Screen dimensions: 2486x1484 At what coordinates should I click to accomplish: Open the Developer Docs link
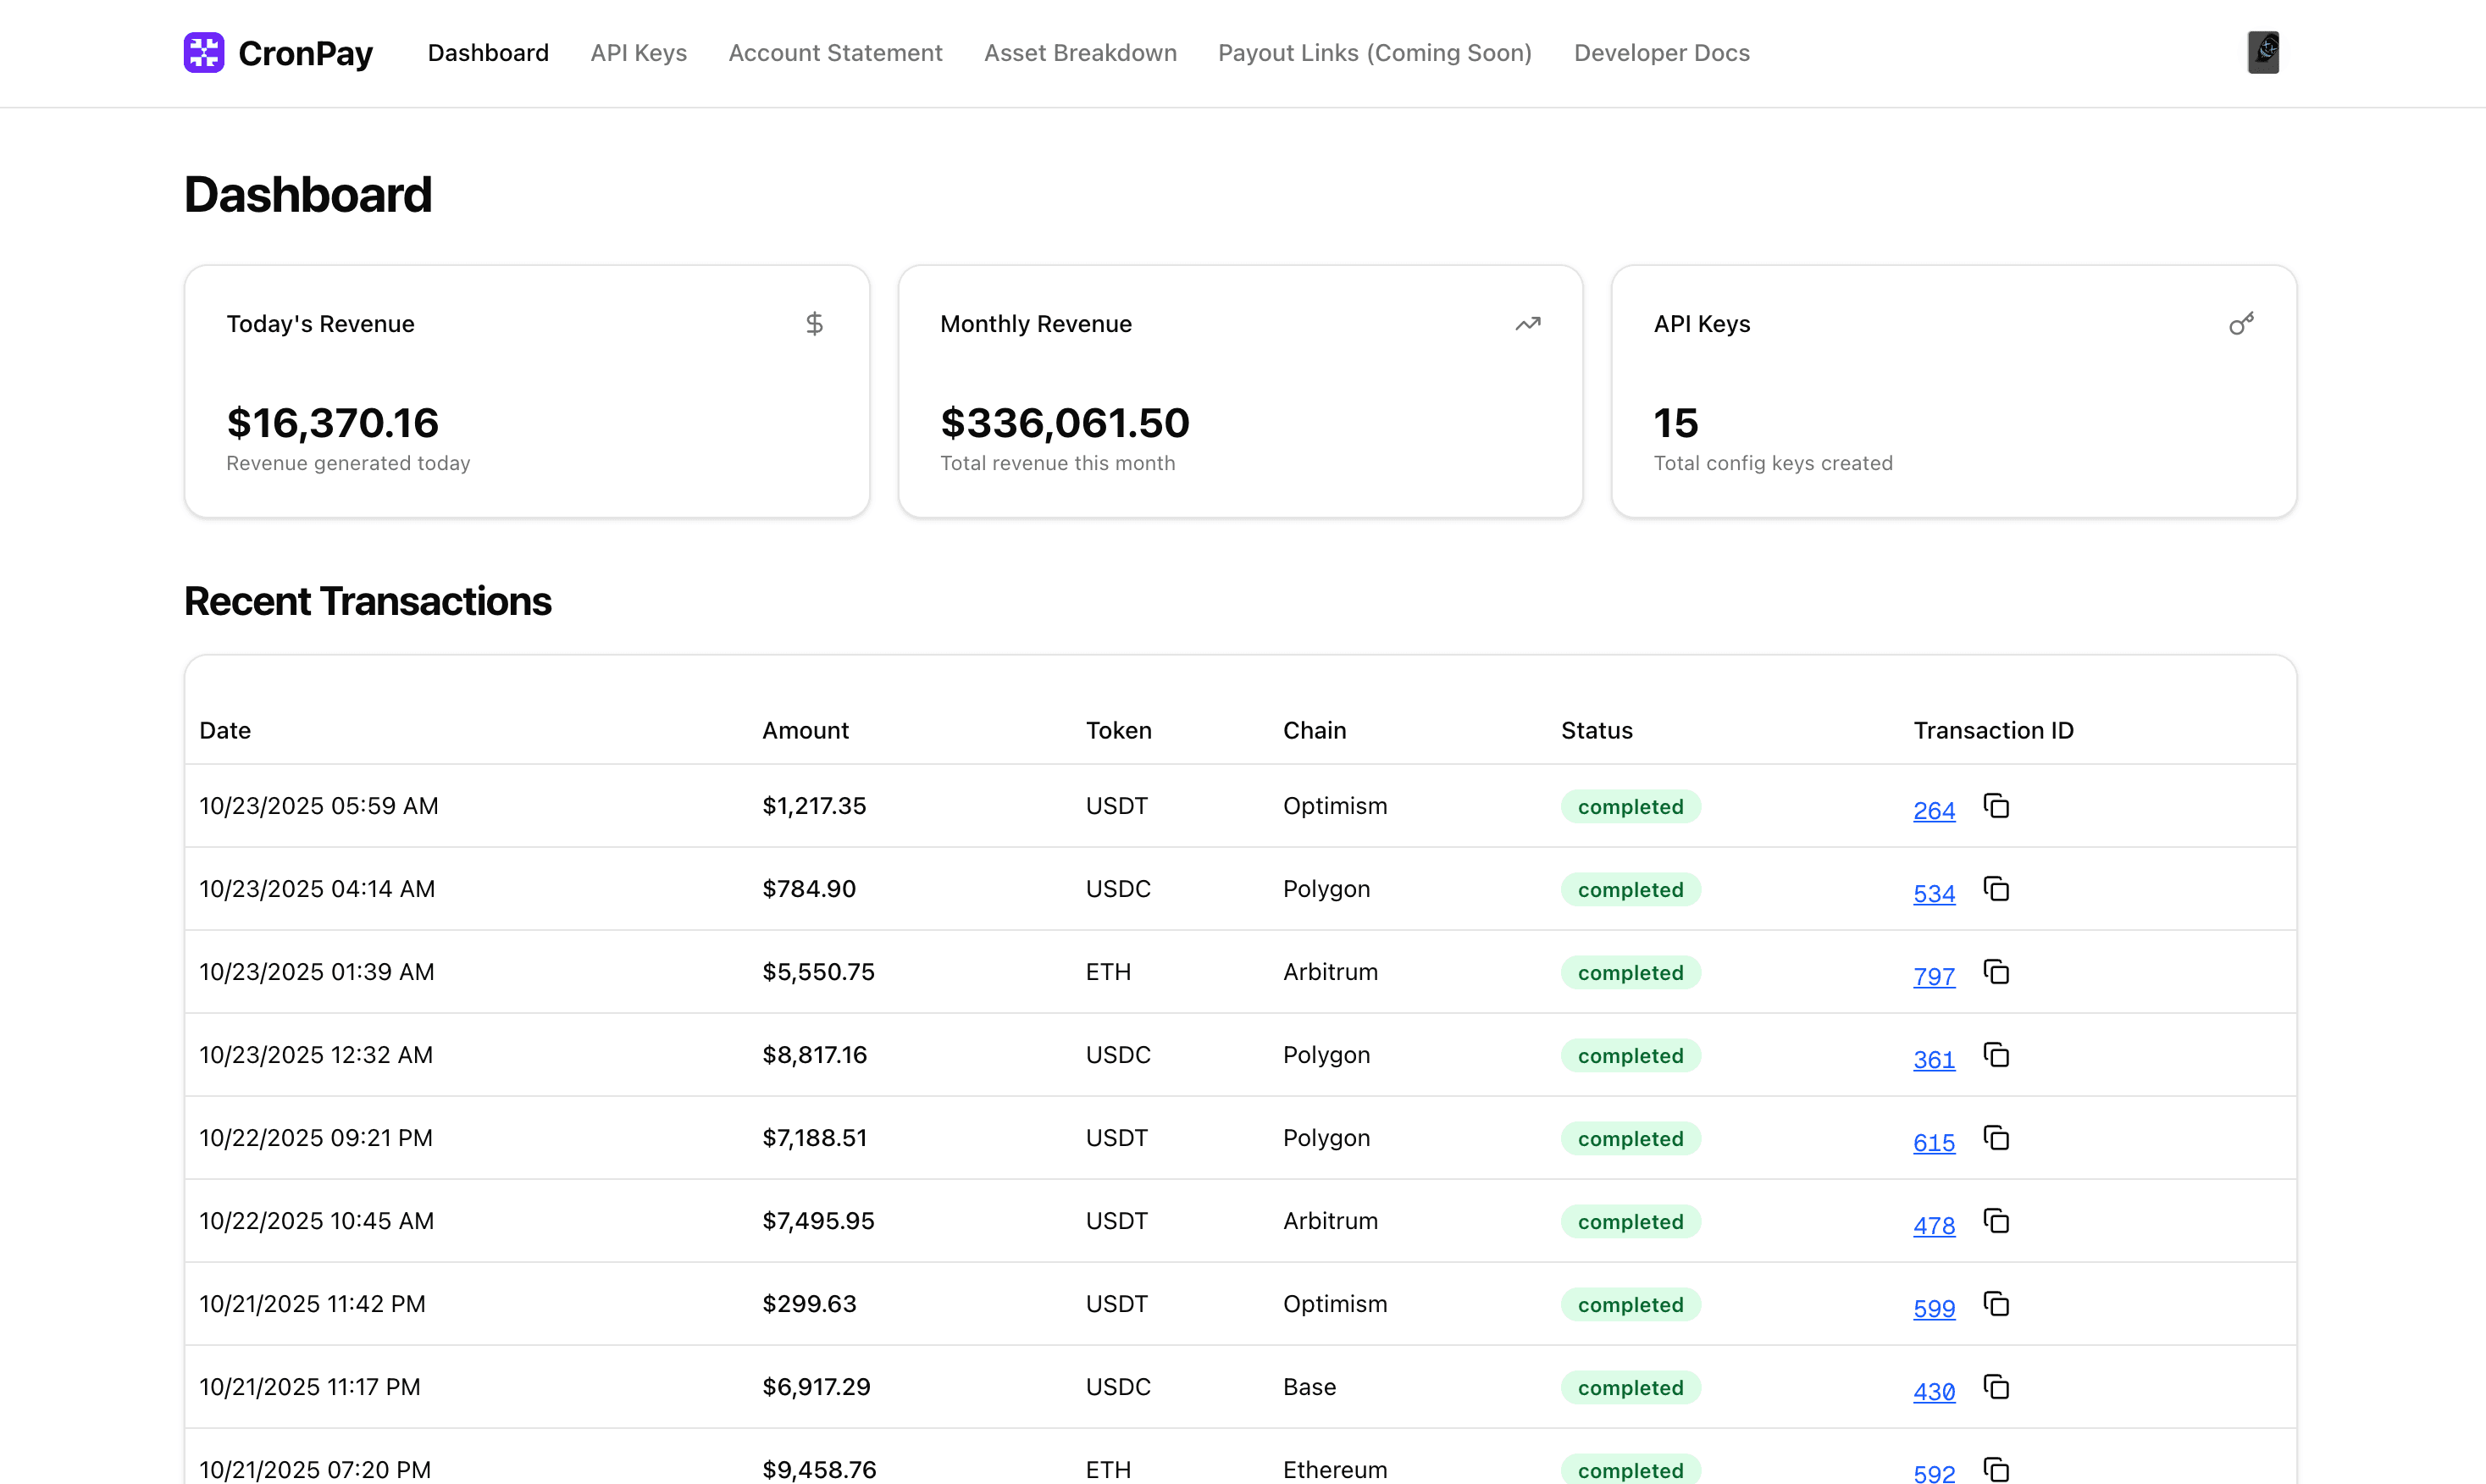1661,53
